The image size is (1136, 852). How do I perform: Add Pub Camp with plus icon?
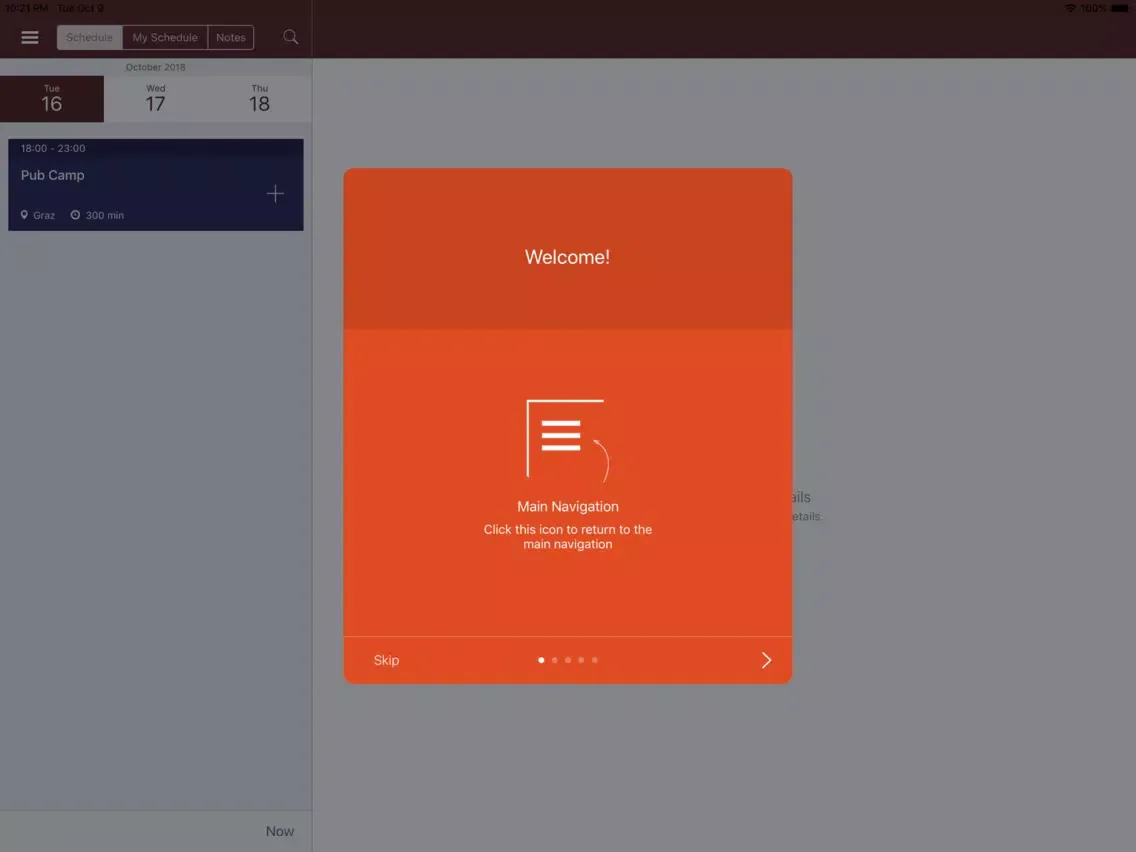click(x=275, y=193)
